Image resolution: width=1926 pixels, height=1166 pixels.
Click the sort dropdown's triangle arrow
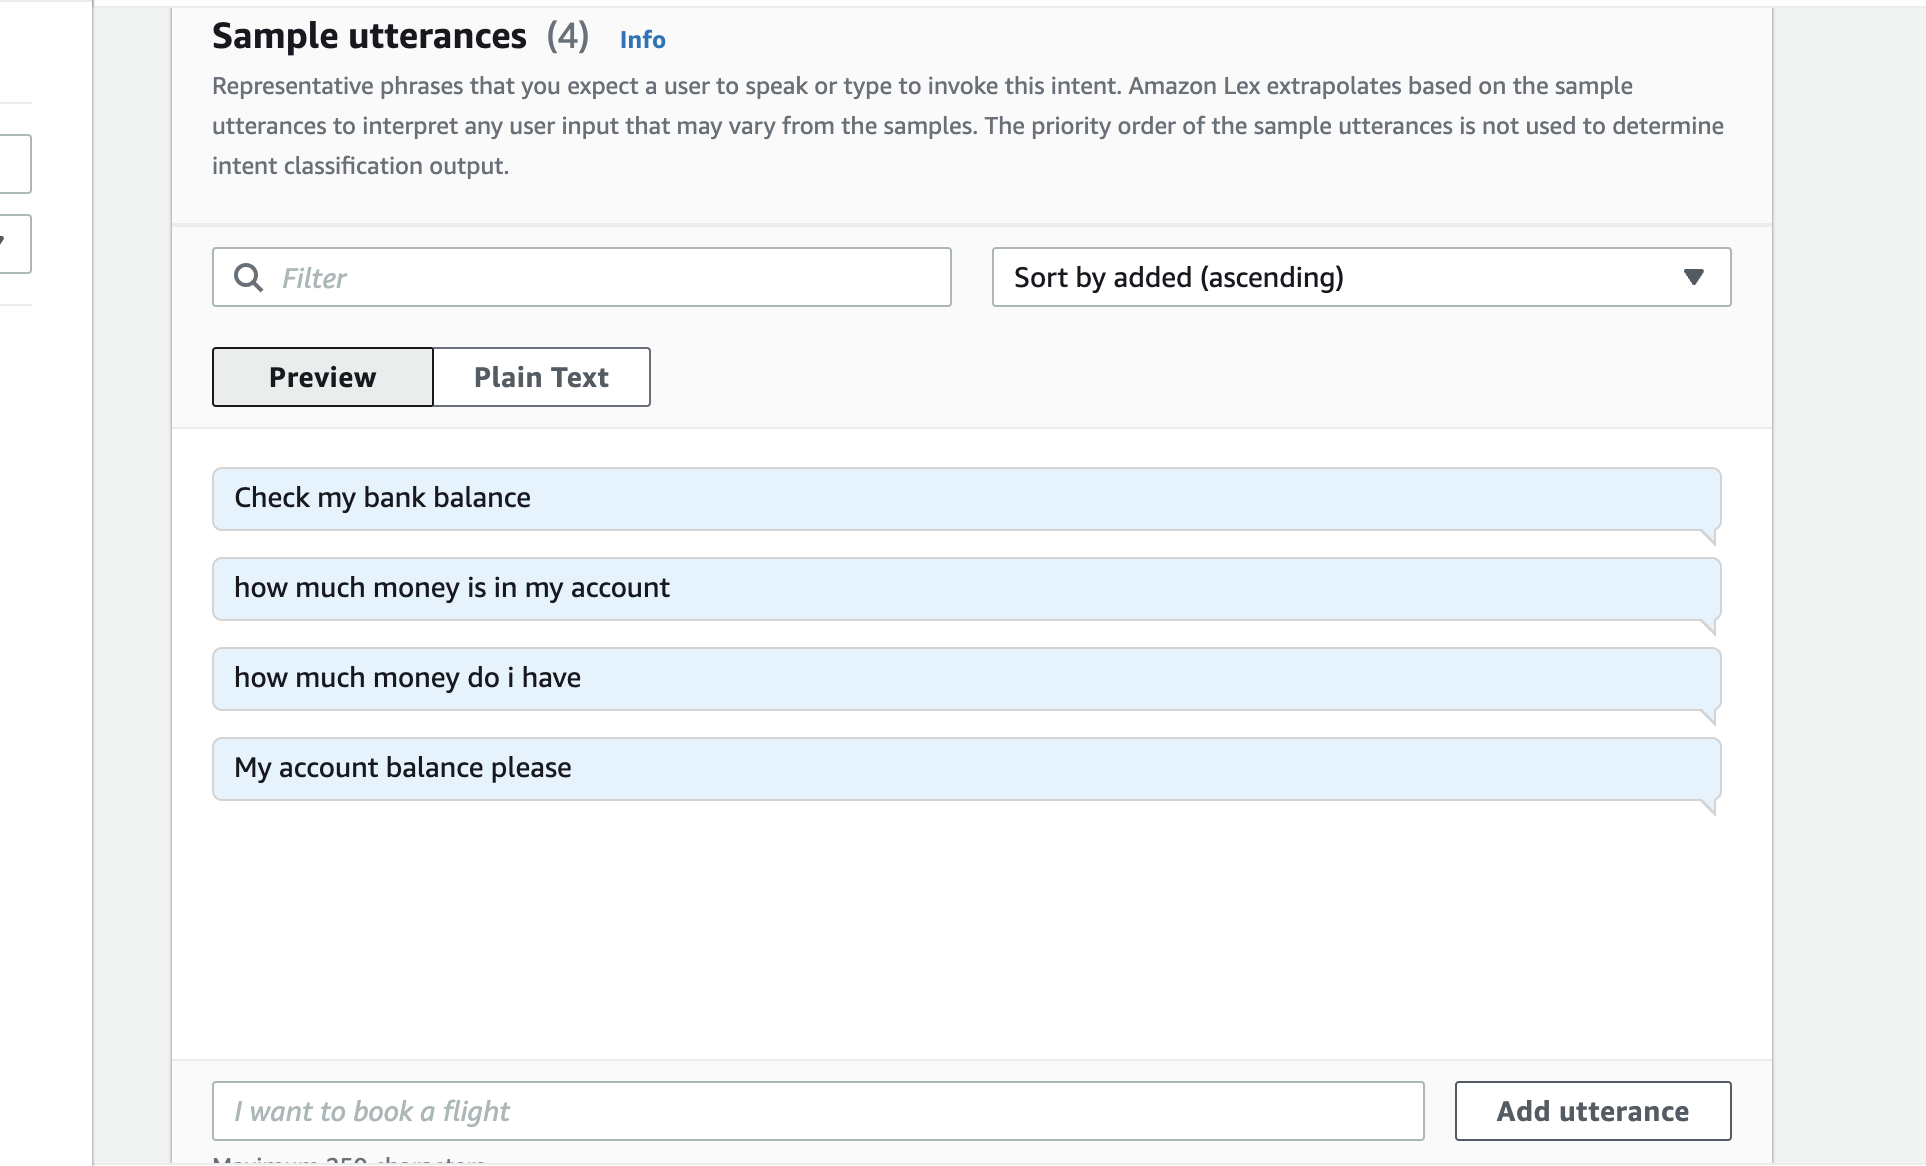point(1693,277)
